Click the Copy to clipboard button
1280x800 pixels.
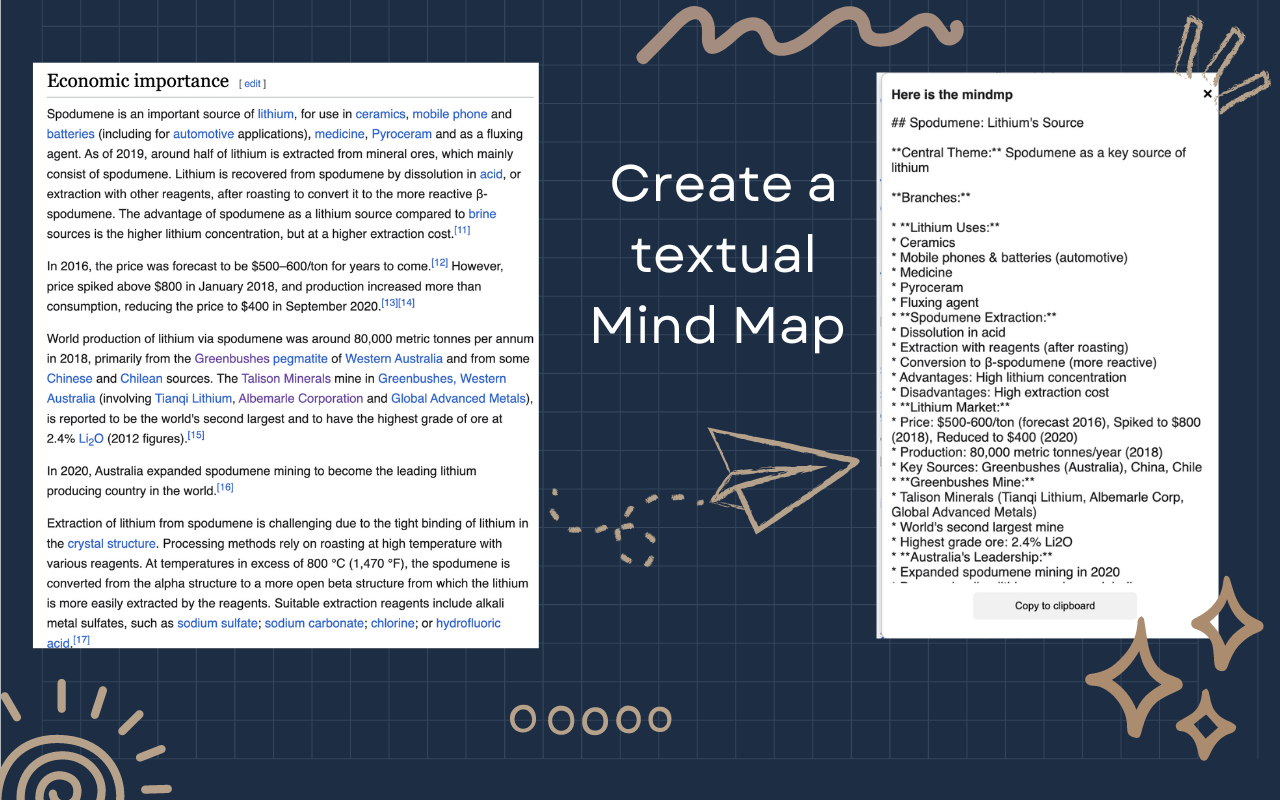(1055, 606)
